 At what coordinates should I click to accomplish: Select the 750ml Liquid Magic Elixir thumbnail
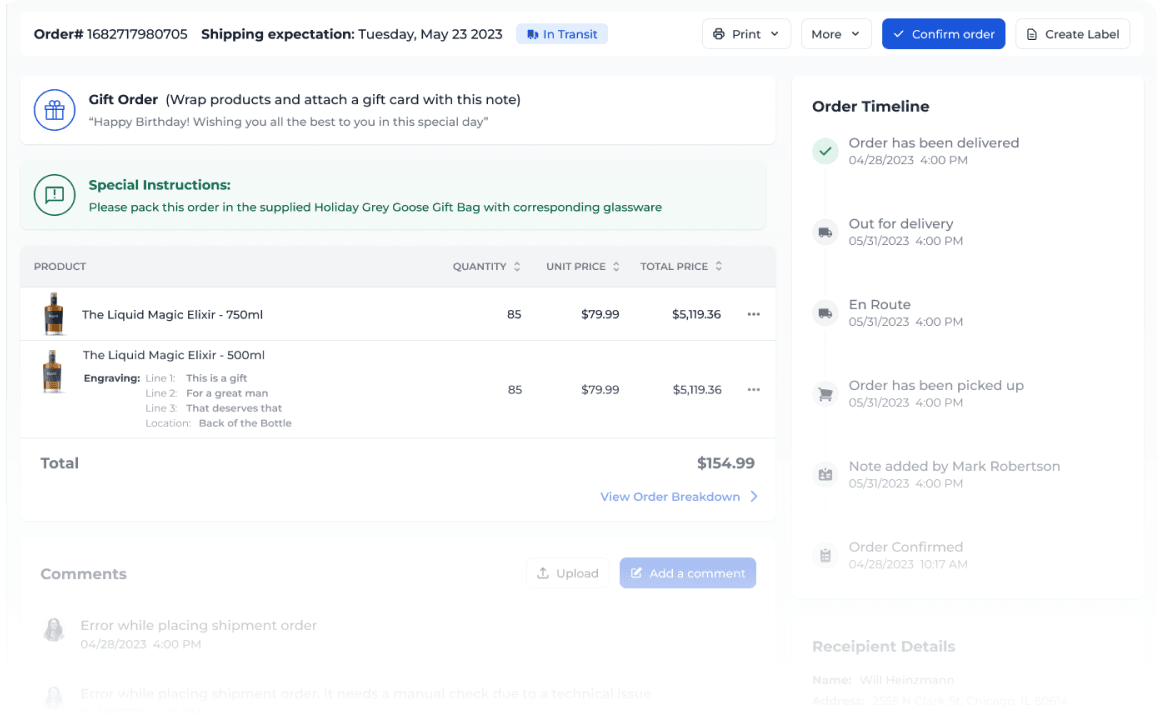(x=53, y=314)
